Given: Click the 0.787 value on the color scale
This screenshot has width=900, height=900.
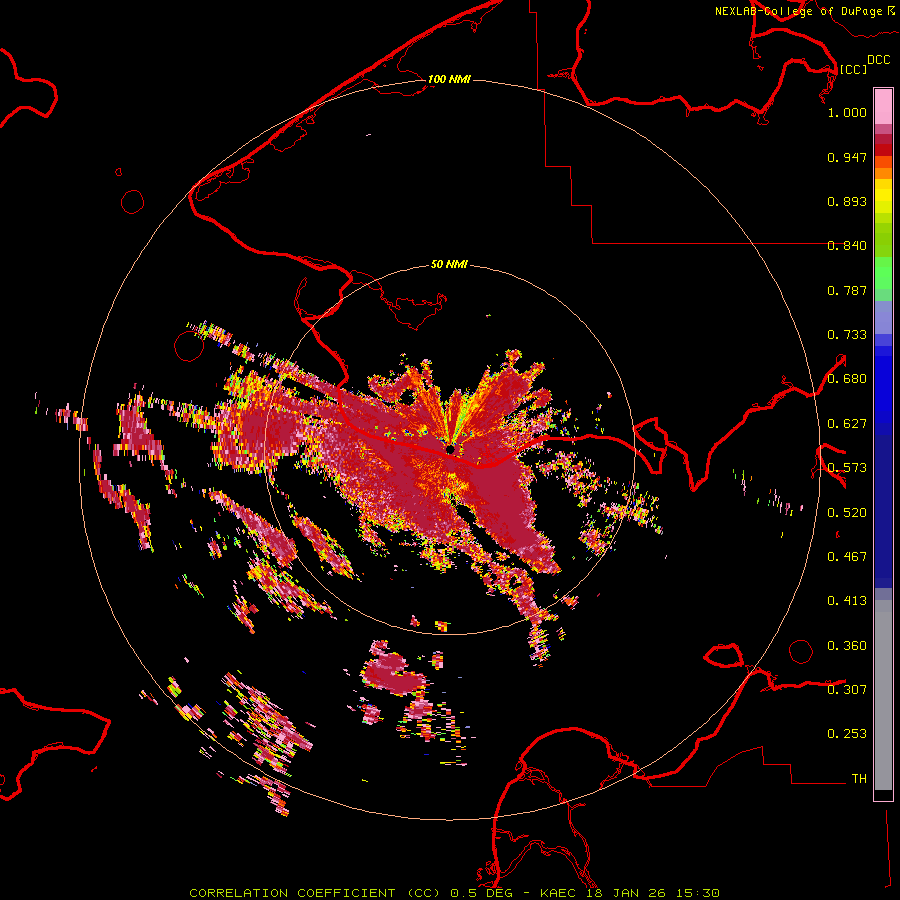Looking at the screenshot, I should point(847,290).
